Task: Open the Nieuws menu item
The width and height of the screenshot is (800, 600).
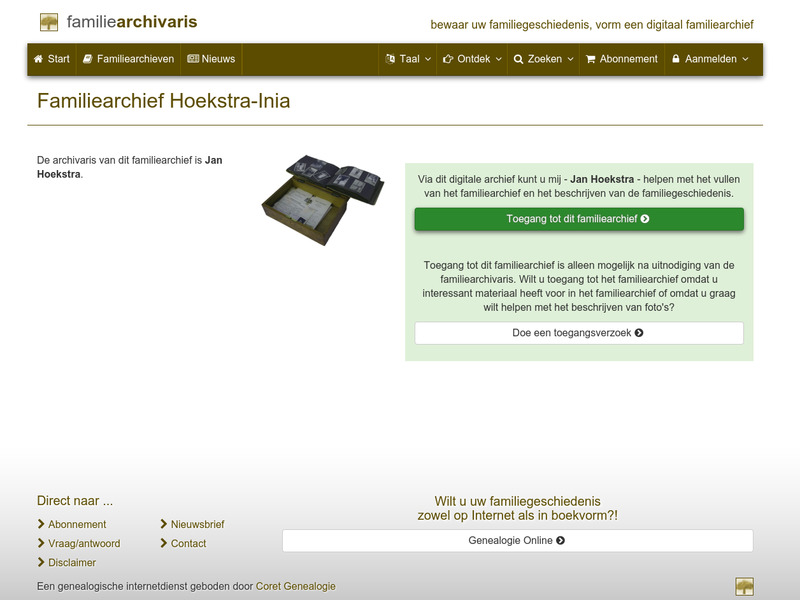Action: click(211, 59)
